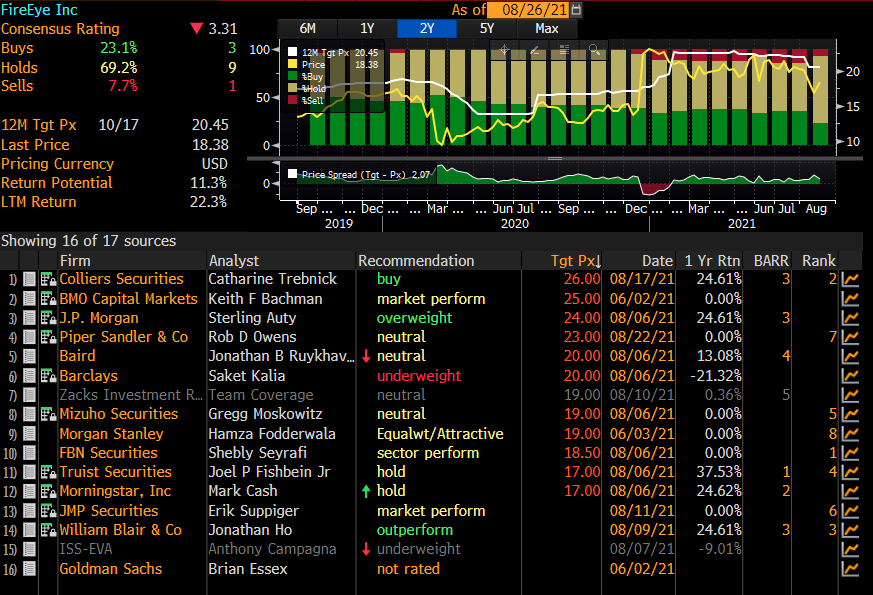The height and width of the screenshot is (595, 873).
Task: Open the Morgan Stanley firm link
Action: click(x=111, y=434)
